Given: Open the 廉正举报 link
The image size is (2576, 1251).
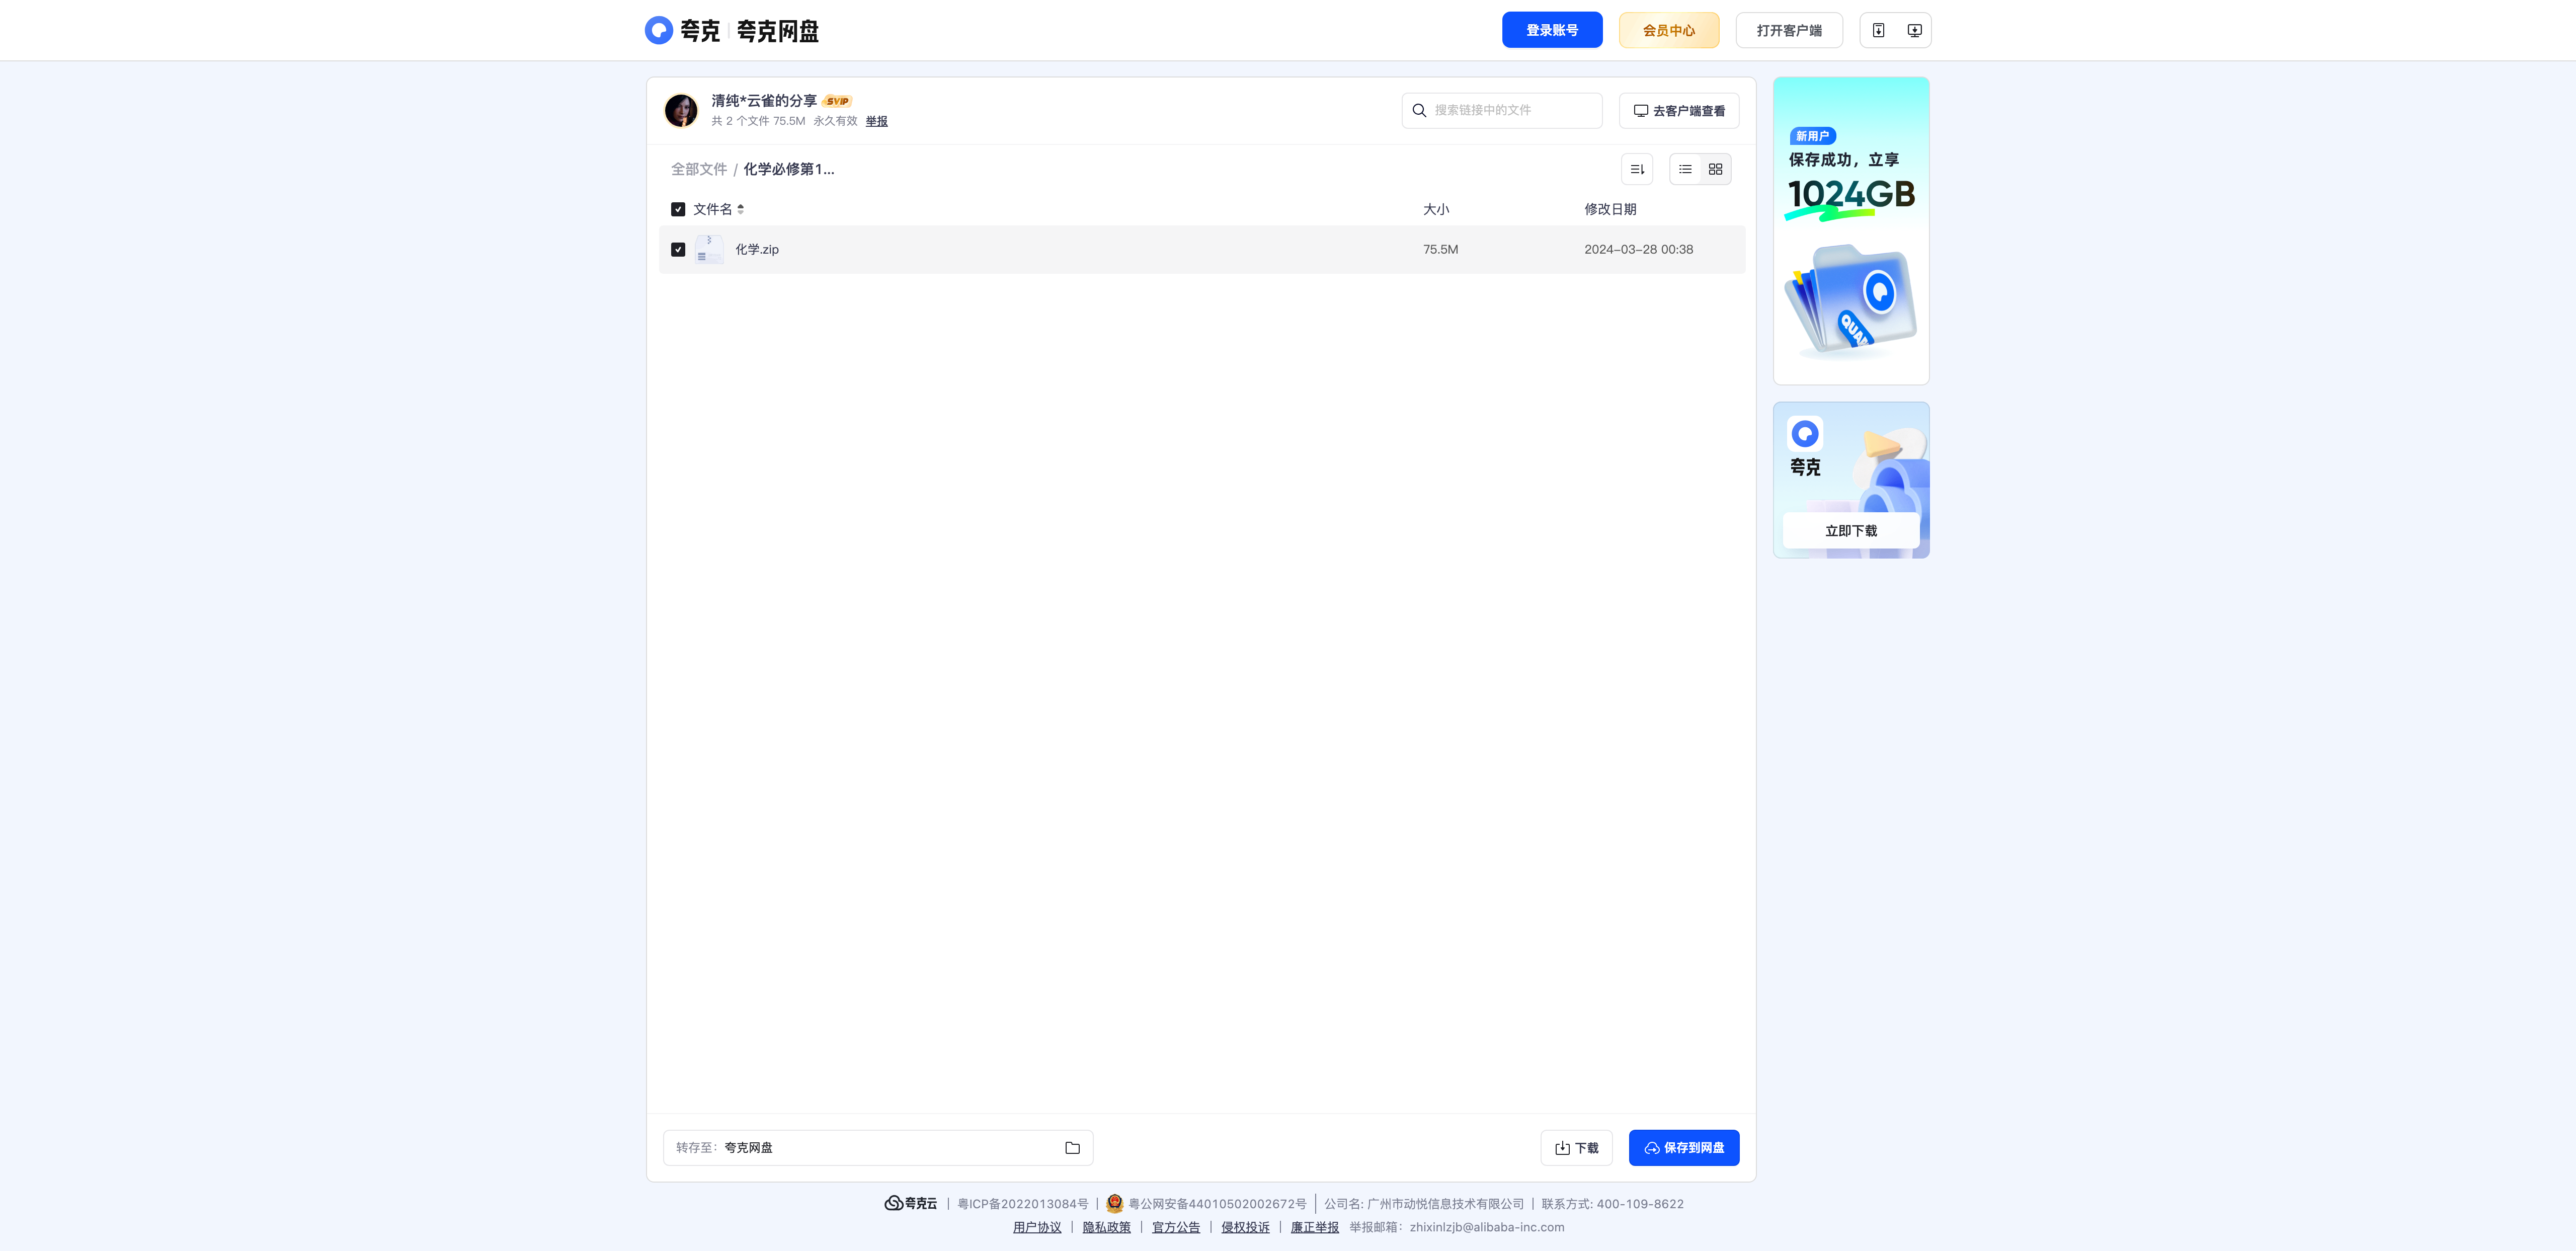Looking at the screenshot, I should [x=1315, y=1227].
